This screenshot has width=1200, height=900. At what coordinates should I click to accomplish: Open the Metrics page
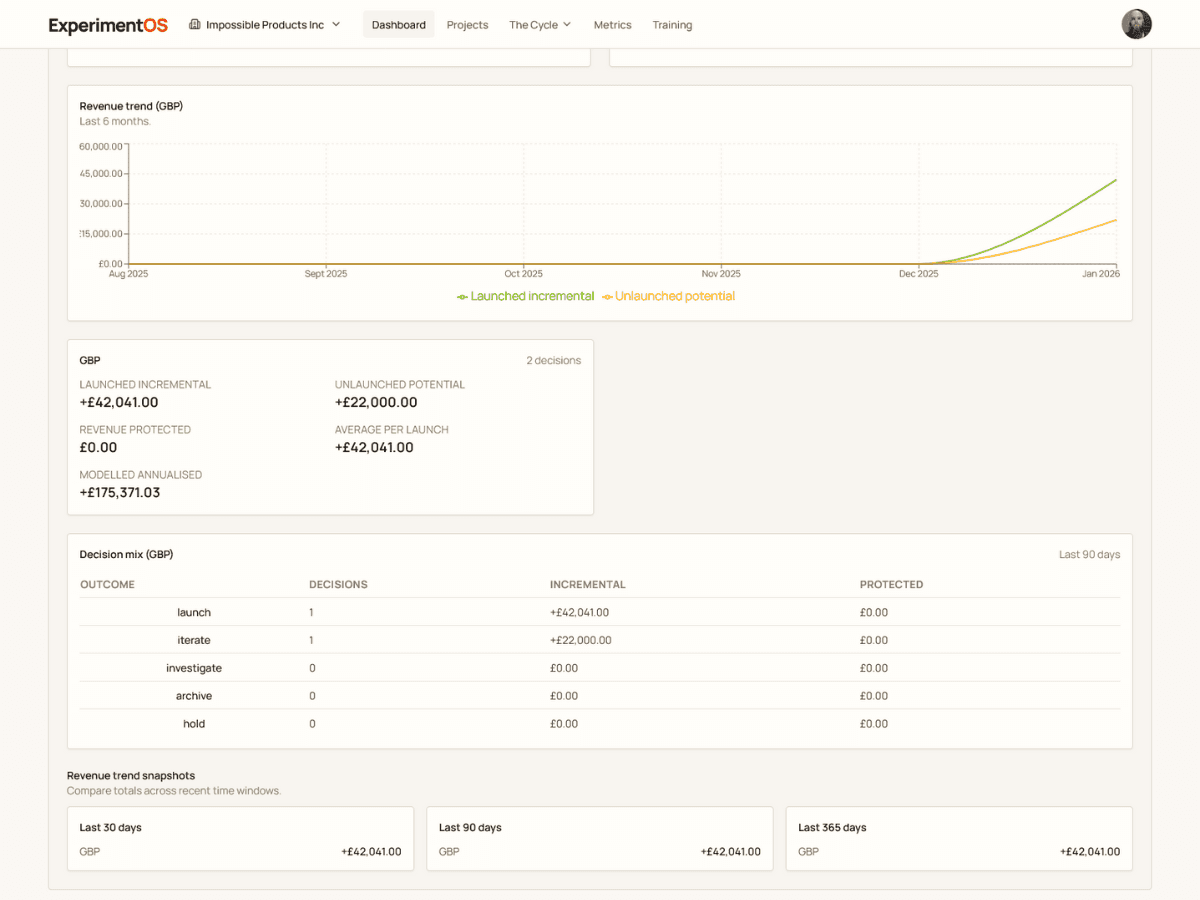(612, 24)
